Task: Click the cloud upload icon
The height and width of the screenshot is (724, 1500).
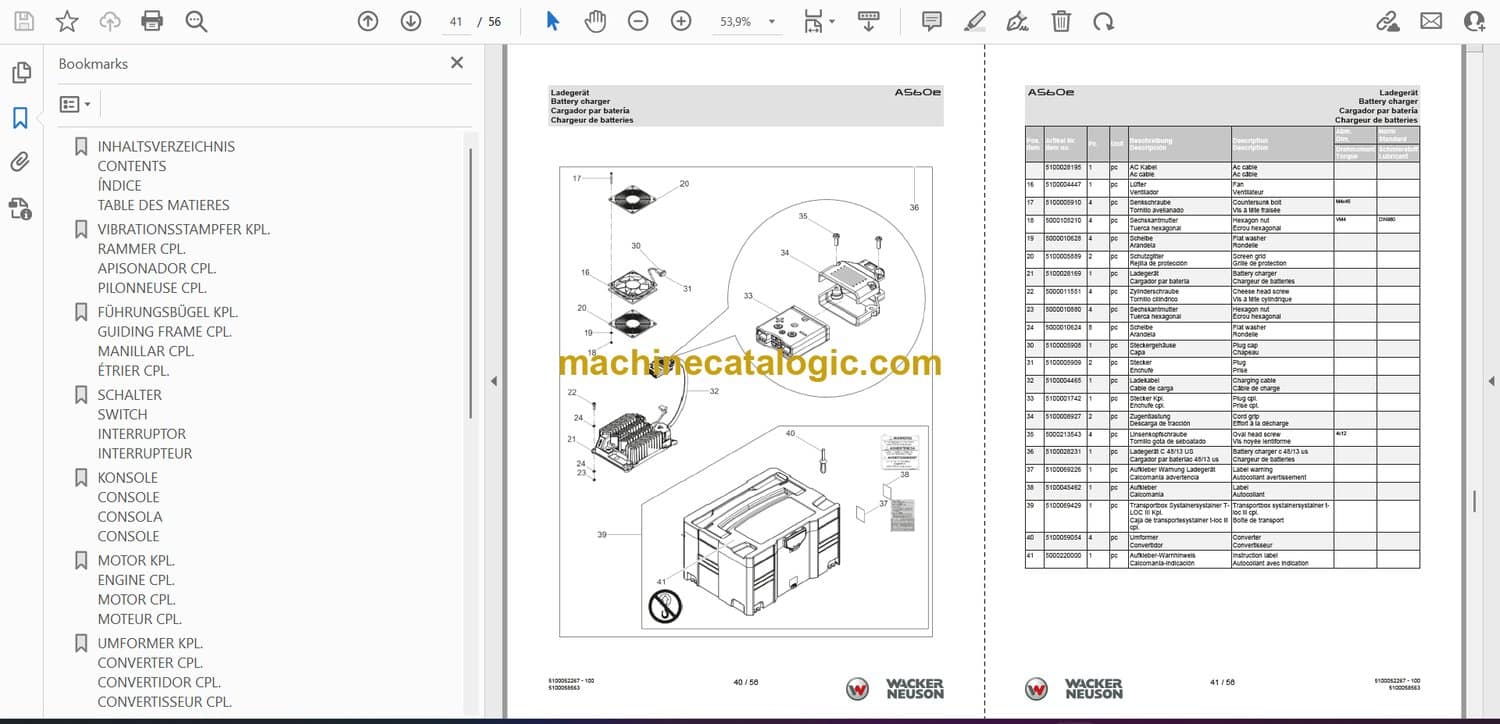Action: (x=110, y=21)
